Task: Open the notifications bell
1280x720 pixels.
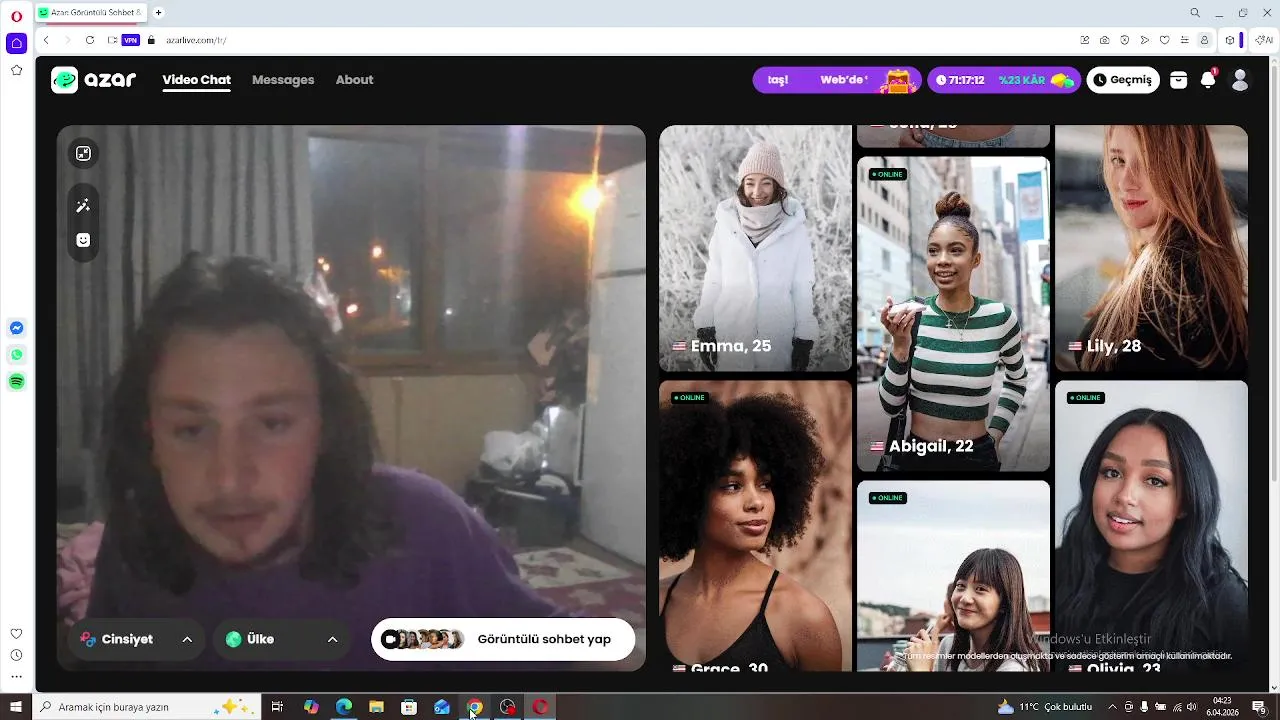Action: (1208, 80)
